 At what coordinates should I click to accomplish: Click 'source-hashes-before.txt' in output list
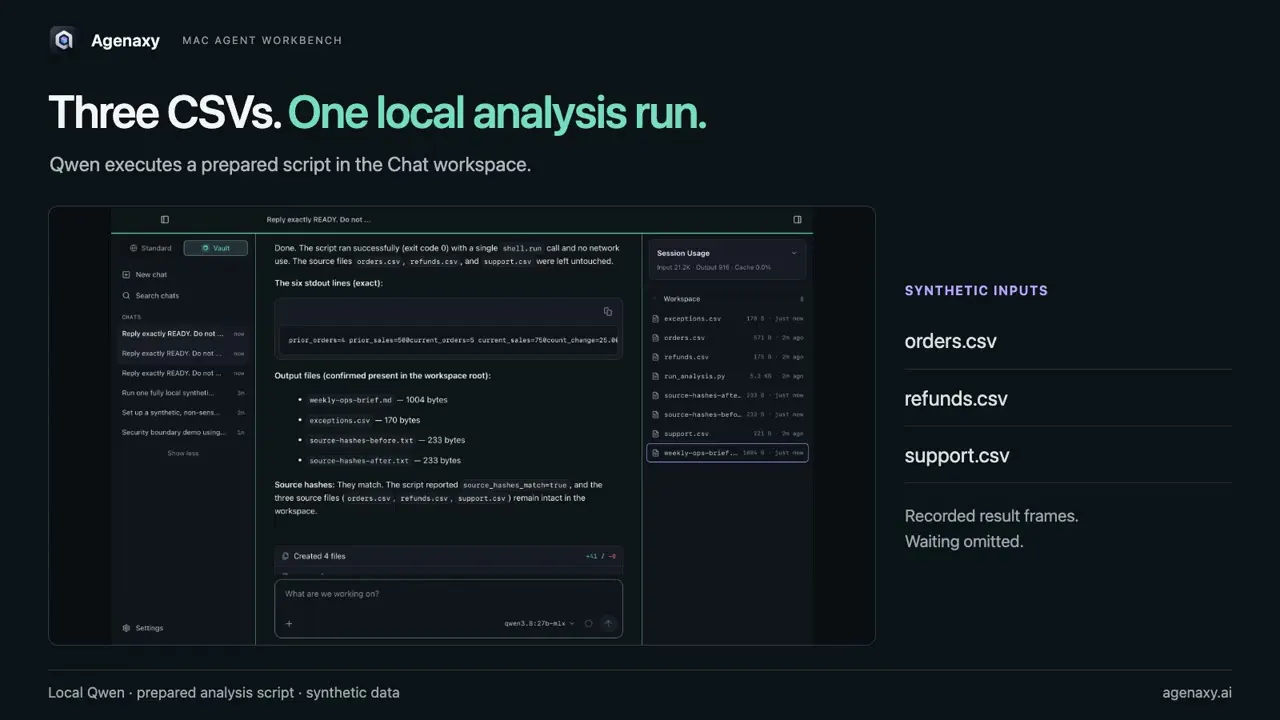(x=361, y=440)
